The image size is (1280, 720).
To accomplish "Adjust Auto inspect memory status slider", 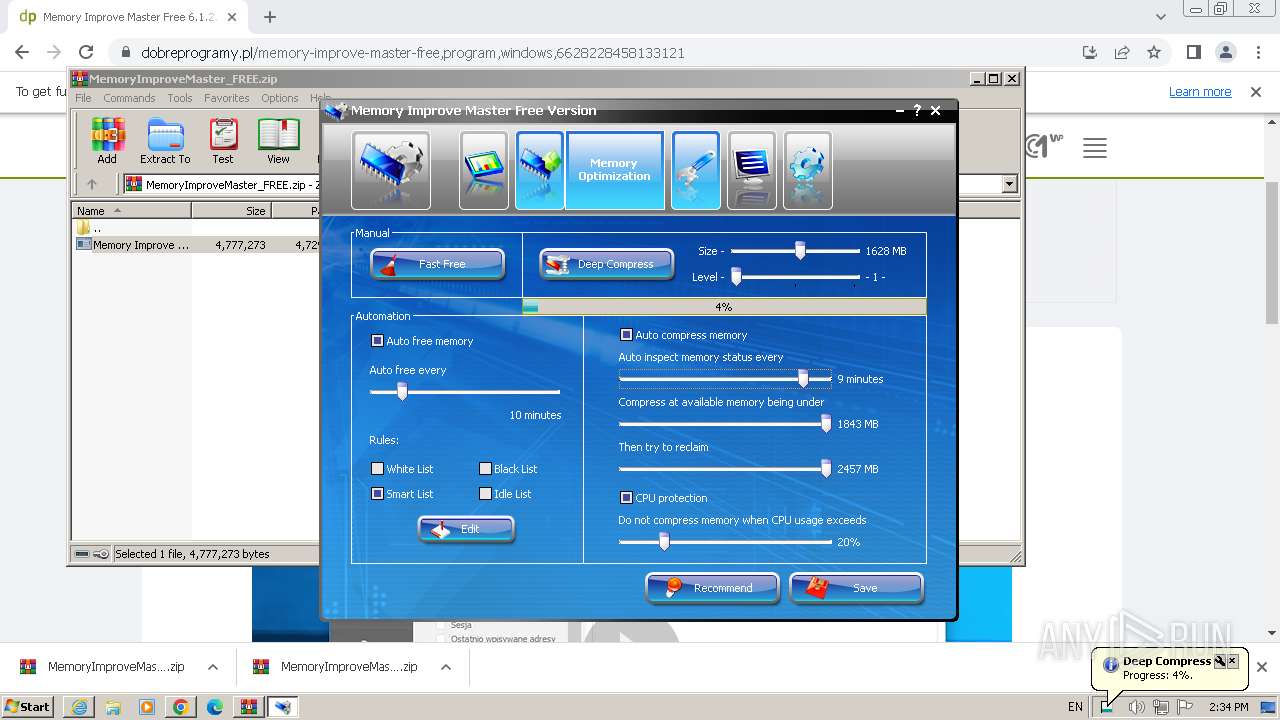I will point(803,378).
